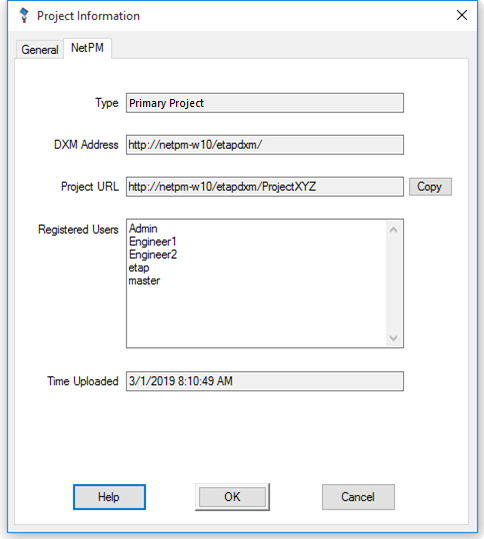Image resolution: width=484 pixels, height=539 pixels.
Task: Click the Project URL label
Action: pos(90,187)
